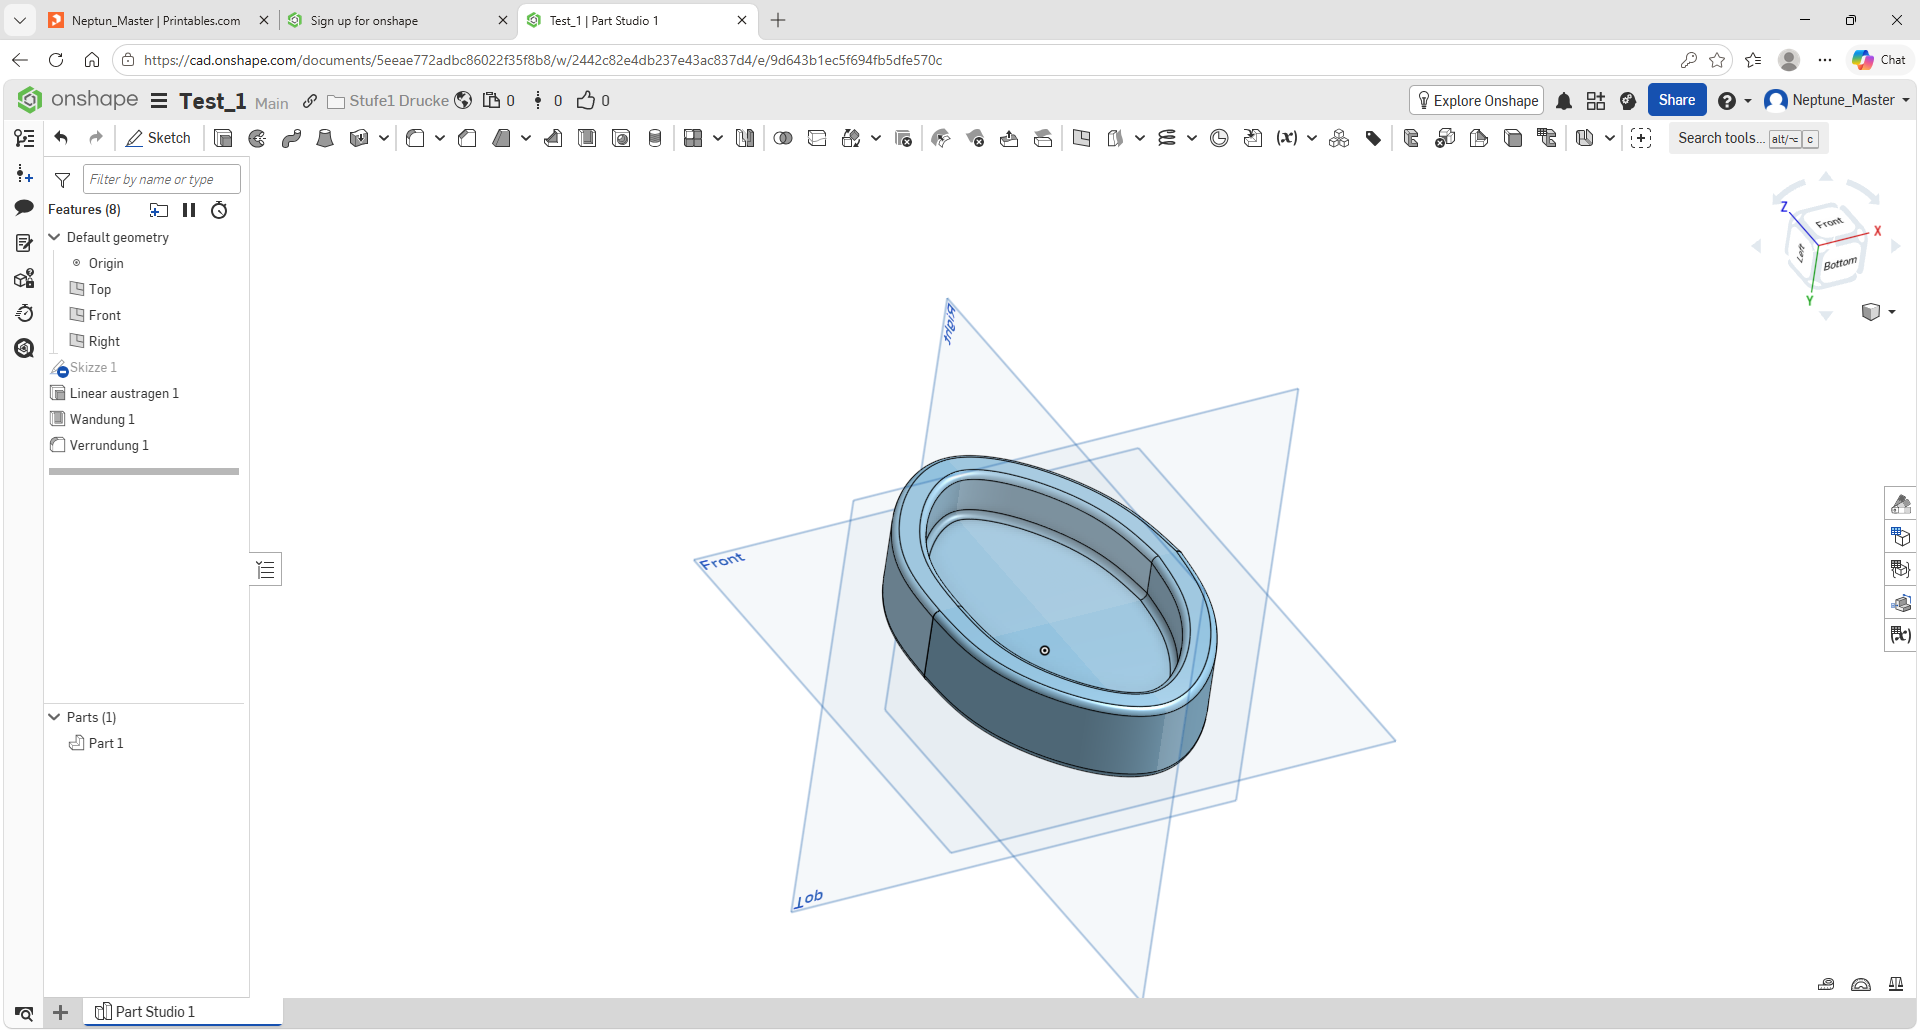Select the Boolean tool
This screenshot has width=1920, height=1032.
point(783,138)
